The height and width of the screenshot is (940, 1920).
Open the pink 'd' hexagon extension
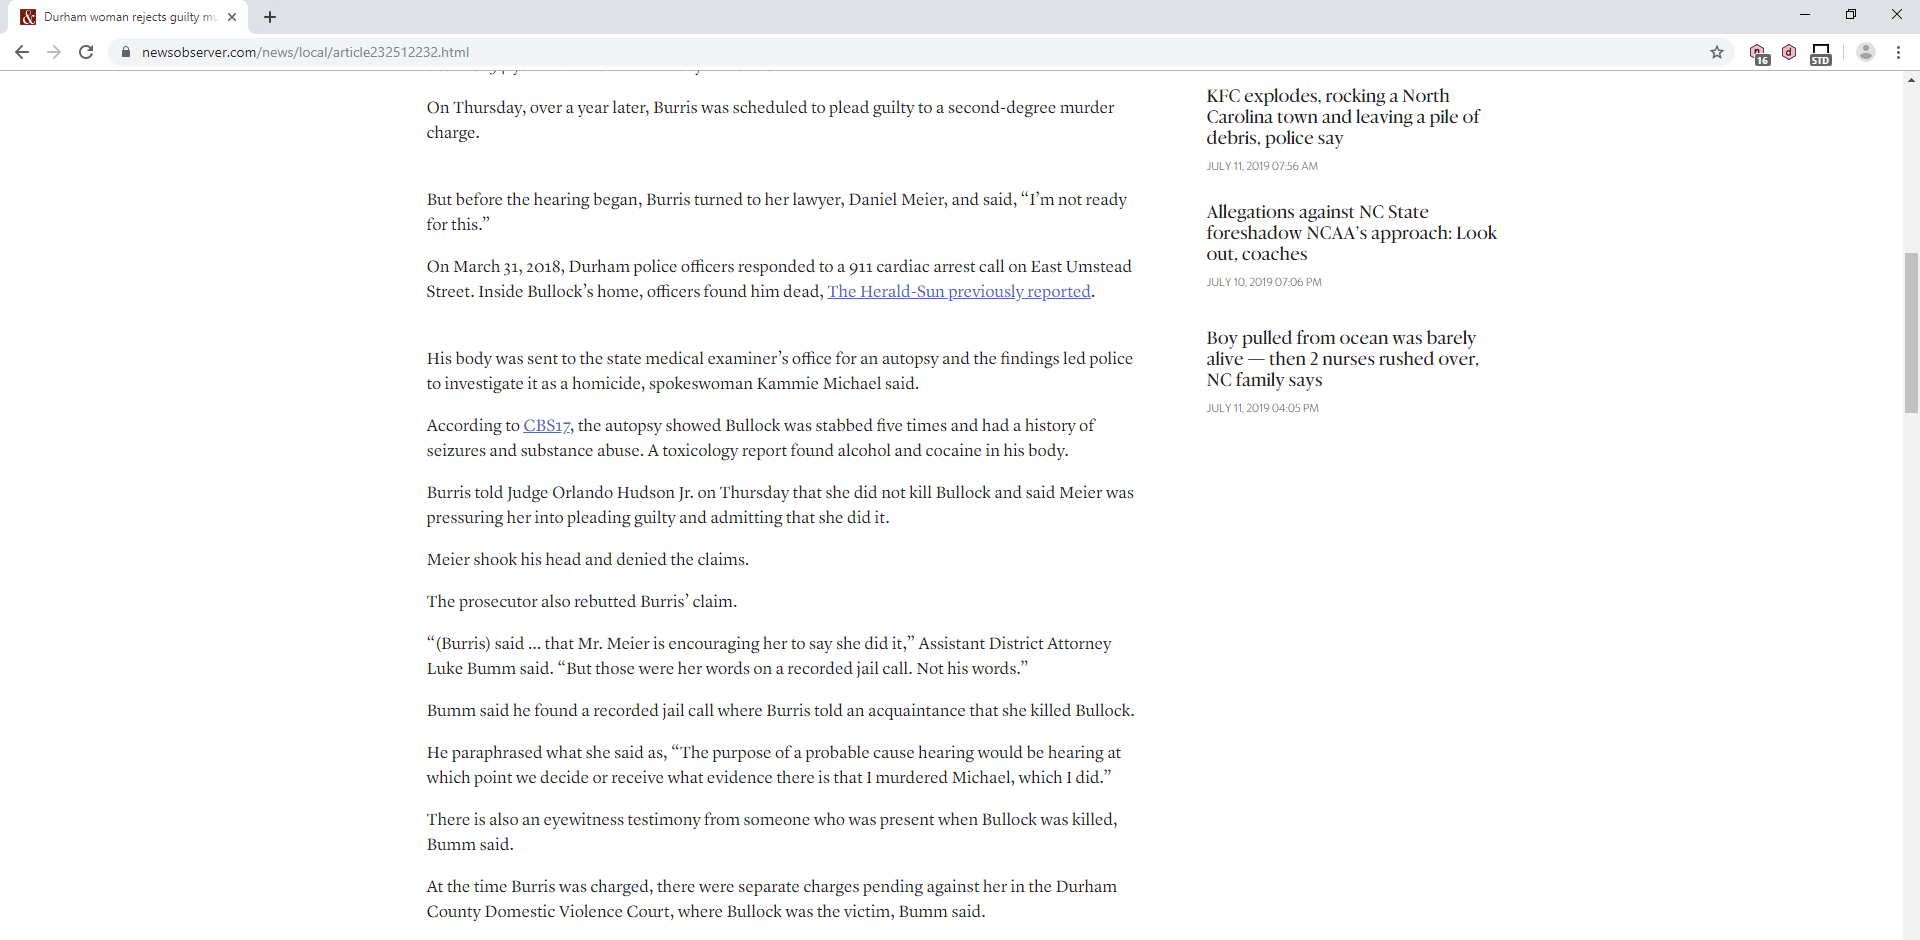(1789, 52)
